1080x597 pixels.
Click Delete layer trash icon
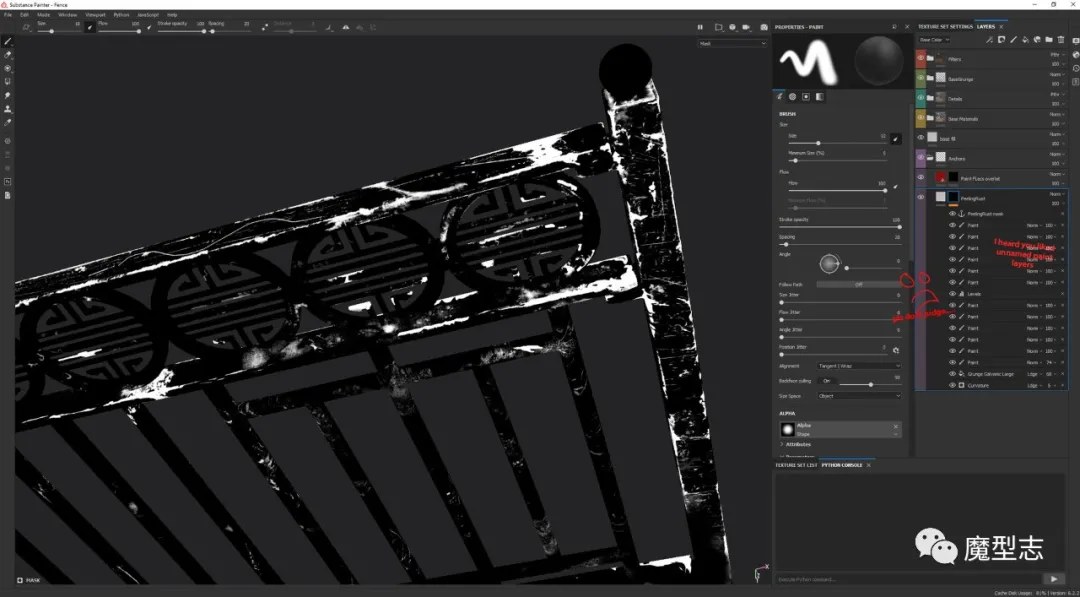1061,40
